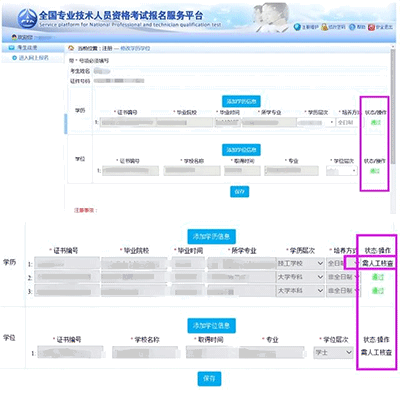Open the 学士 学位层次 dropdown
The width and height of the screenshot is (400, 393).
(333, 352)
